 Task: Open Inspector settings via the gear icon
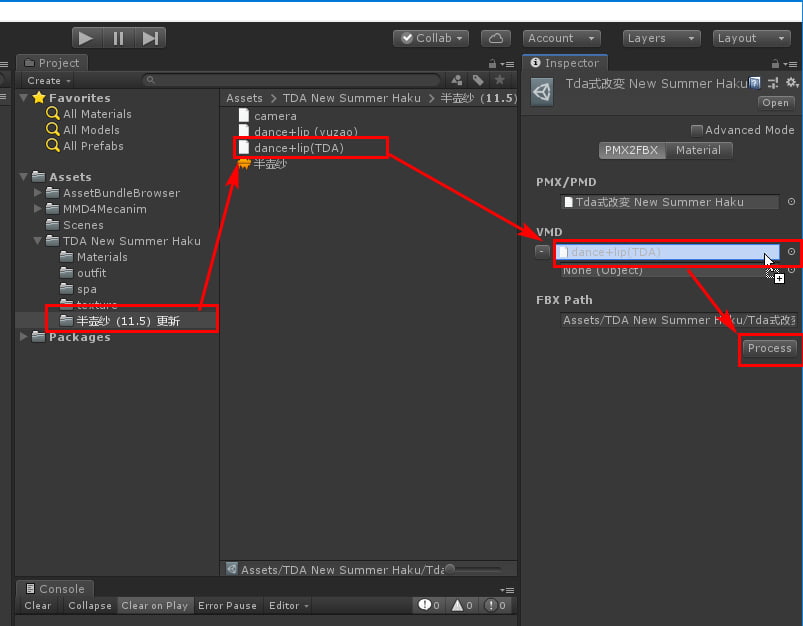click(792, 83)
